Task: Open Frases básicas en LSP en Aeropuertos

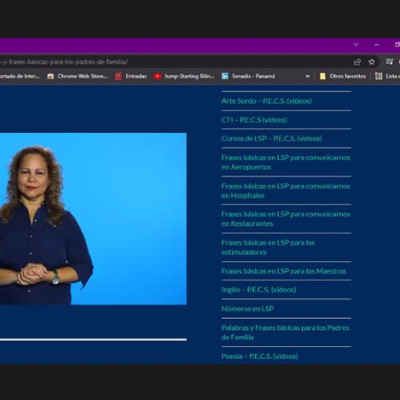Action: tap(286, 162)
